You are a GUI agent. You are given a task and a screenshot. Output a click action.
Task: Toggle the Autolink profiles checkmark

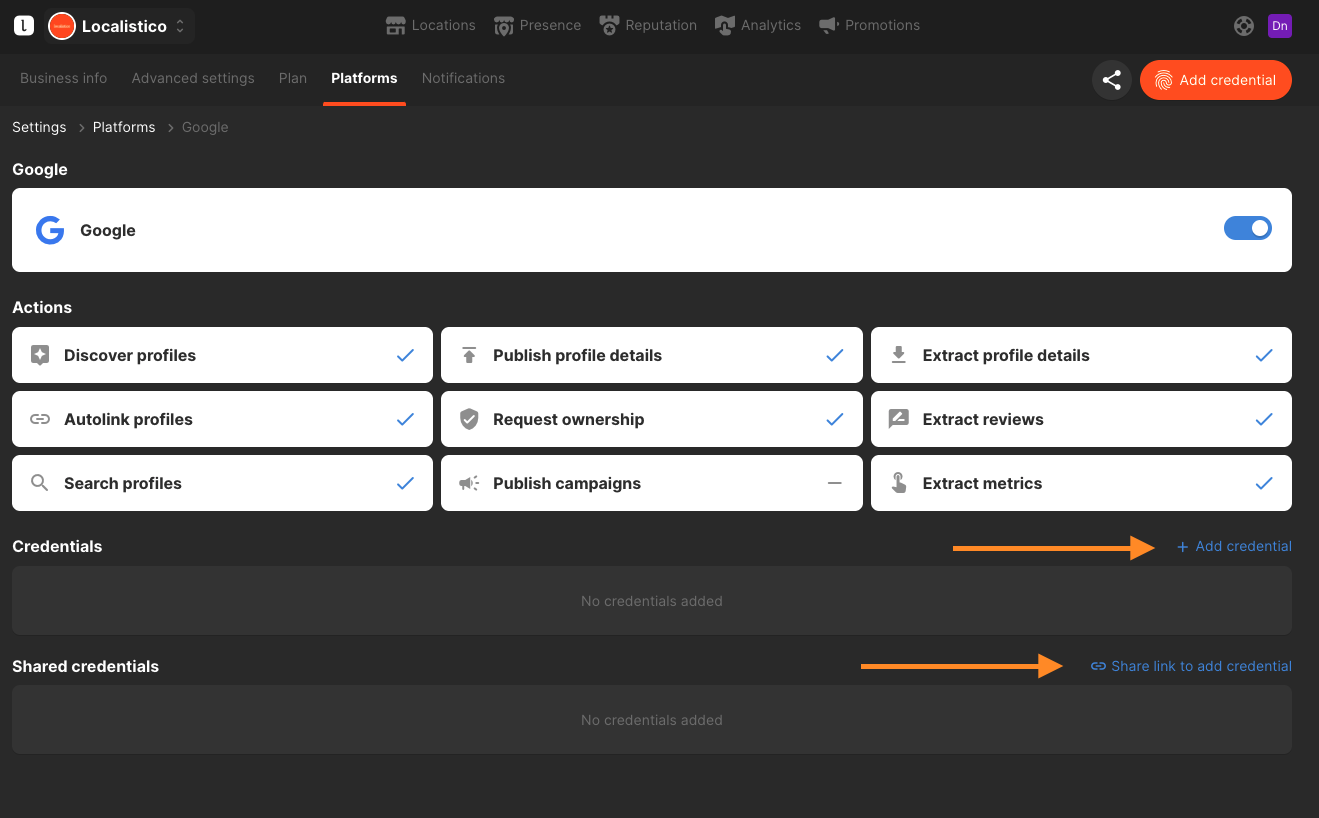click(x=405, y=419)
